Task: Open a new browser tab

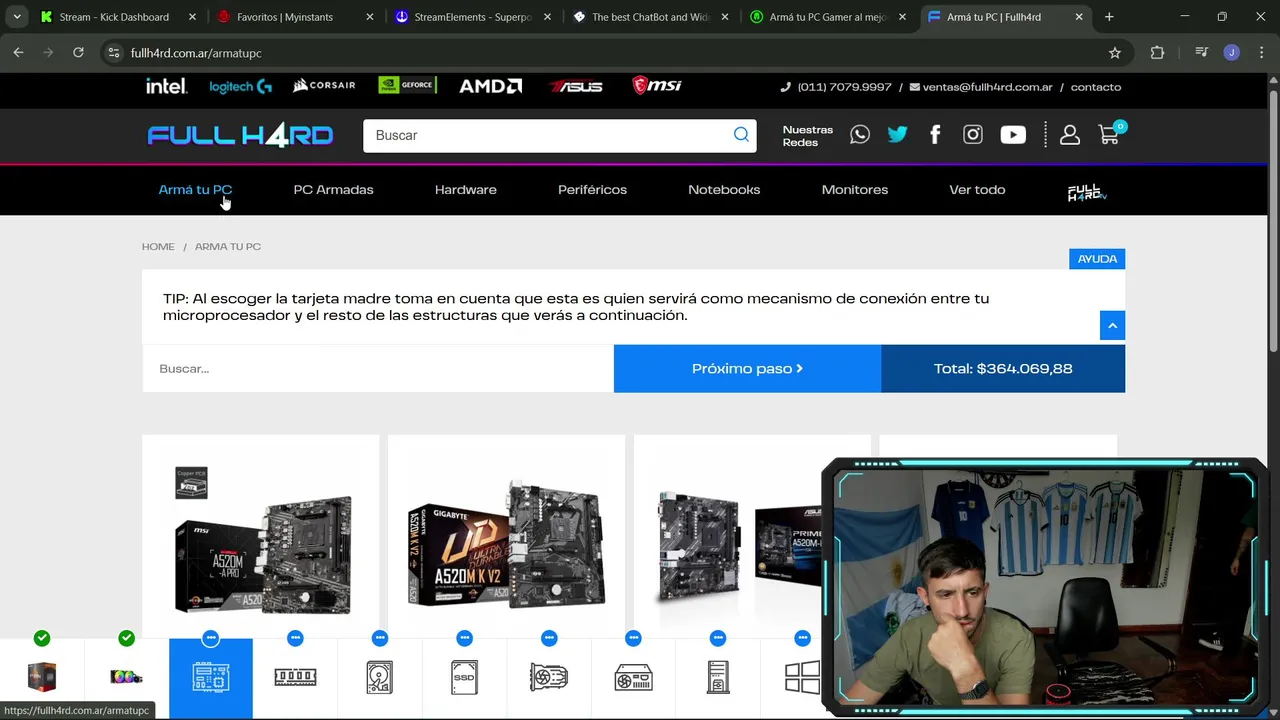Action: click(x=1109, y=17)
